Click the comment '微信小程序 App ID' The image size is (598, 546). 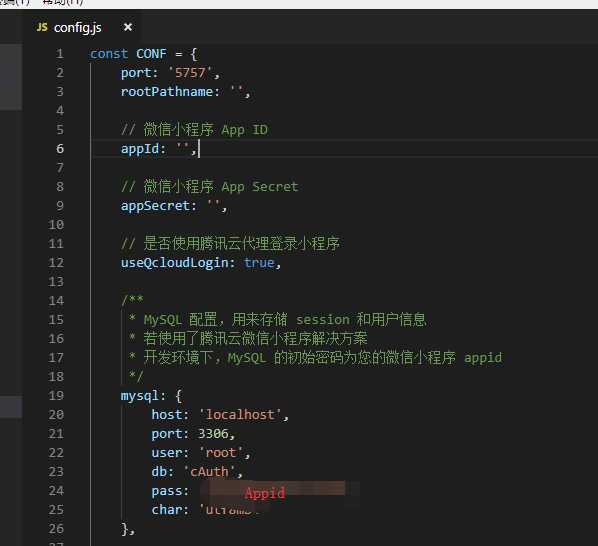(x=206, y=130)
